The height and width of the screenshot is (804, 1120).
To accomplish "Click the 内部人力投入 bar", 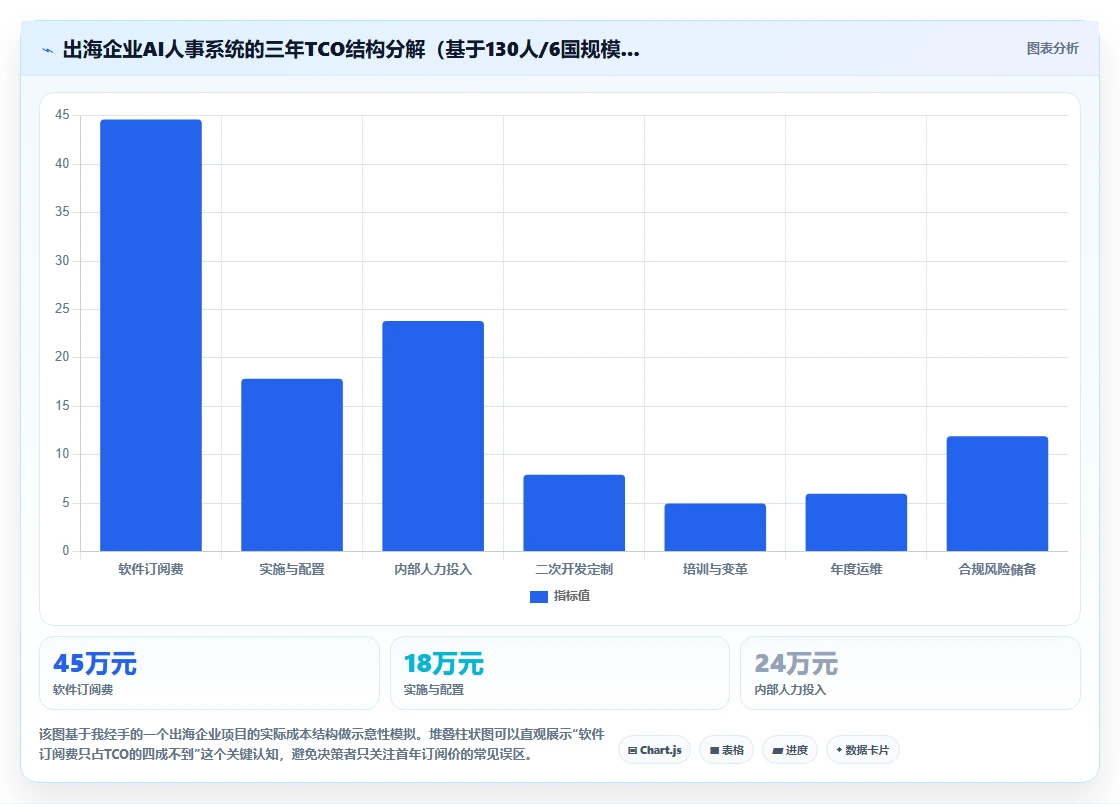I will coord(433,436).
